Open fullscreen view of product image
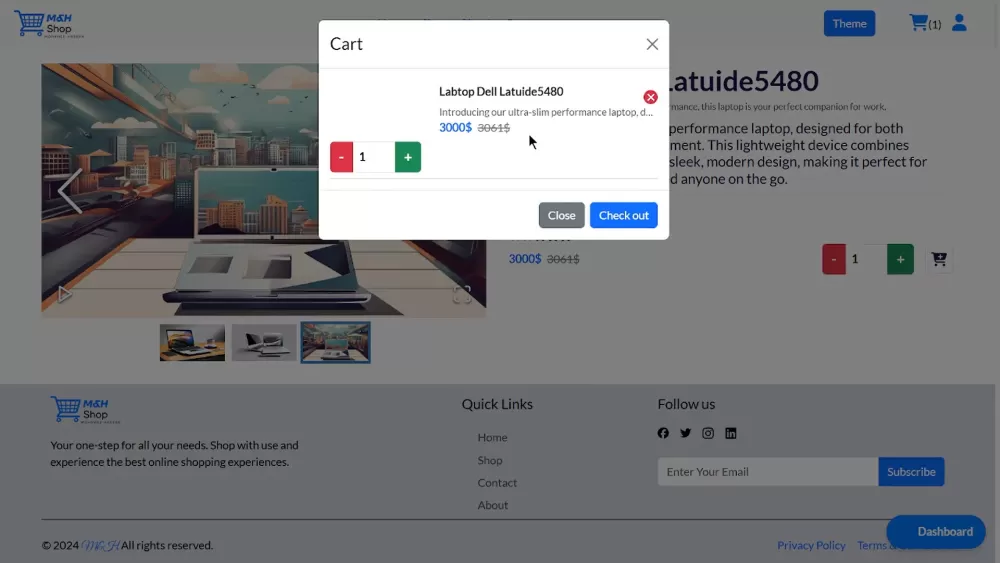Screen dimensions: 1000x563 tap(462, 294)
